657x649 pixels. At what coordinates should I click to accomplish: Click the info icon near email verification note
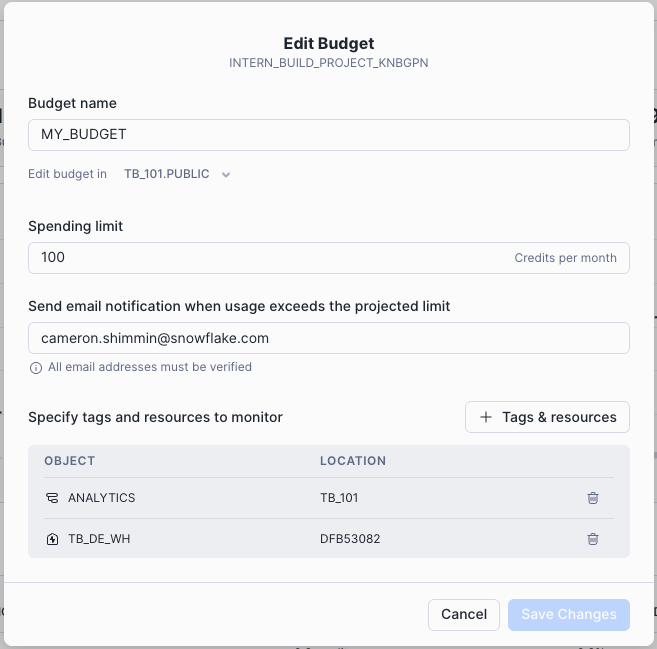point(36,367)
